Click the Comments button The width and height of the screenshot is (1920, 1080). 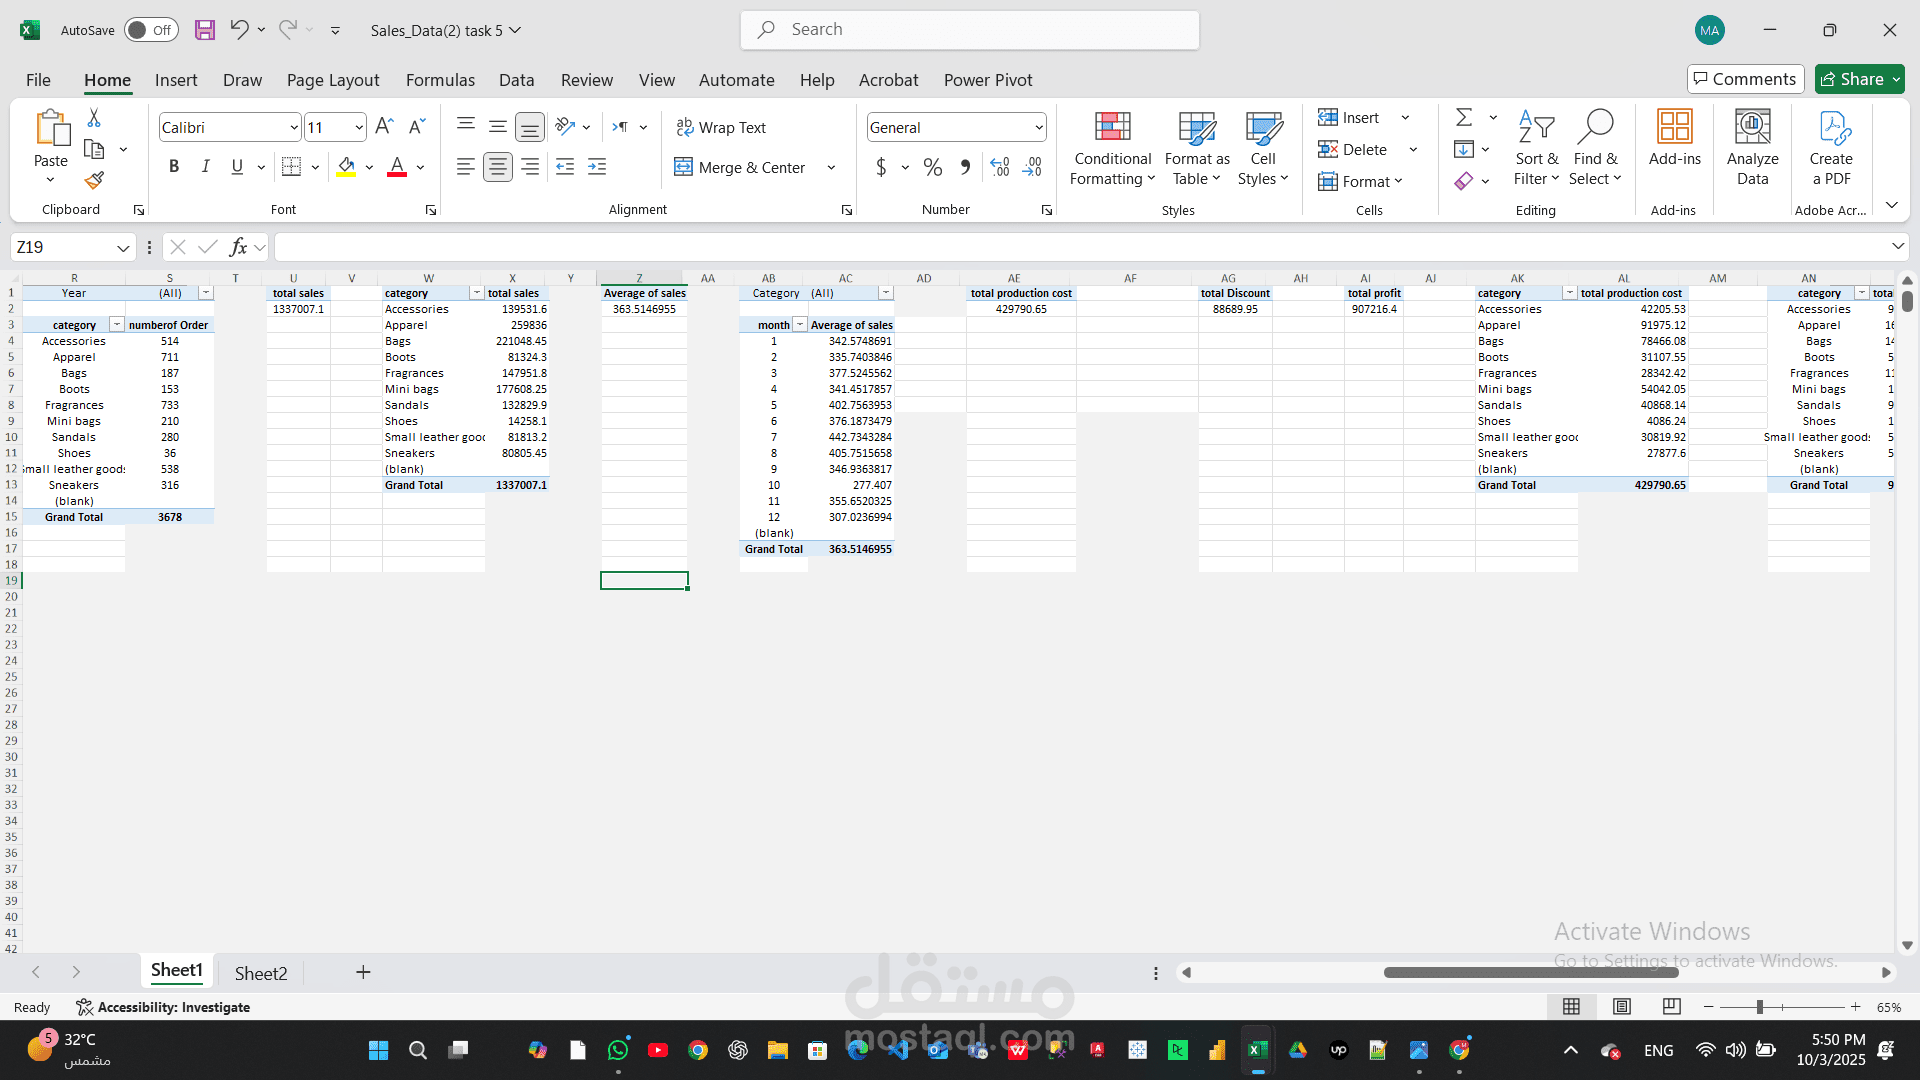[x=1745, y=79]
